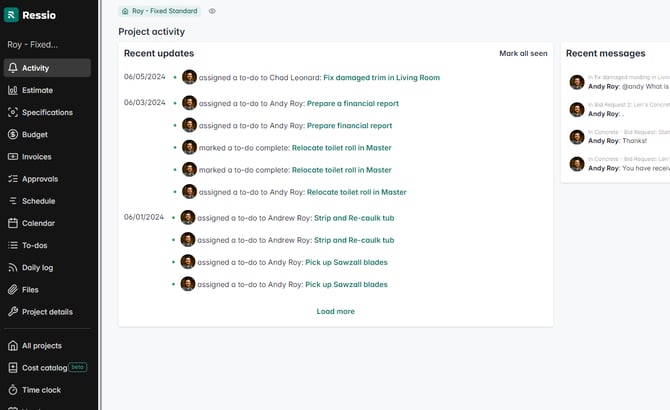This screenshot has height=410, width=670.
Task: Click the Daily log feed icon
Action: coord(13,268)
